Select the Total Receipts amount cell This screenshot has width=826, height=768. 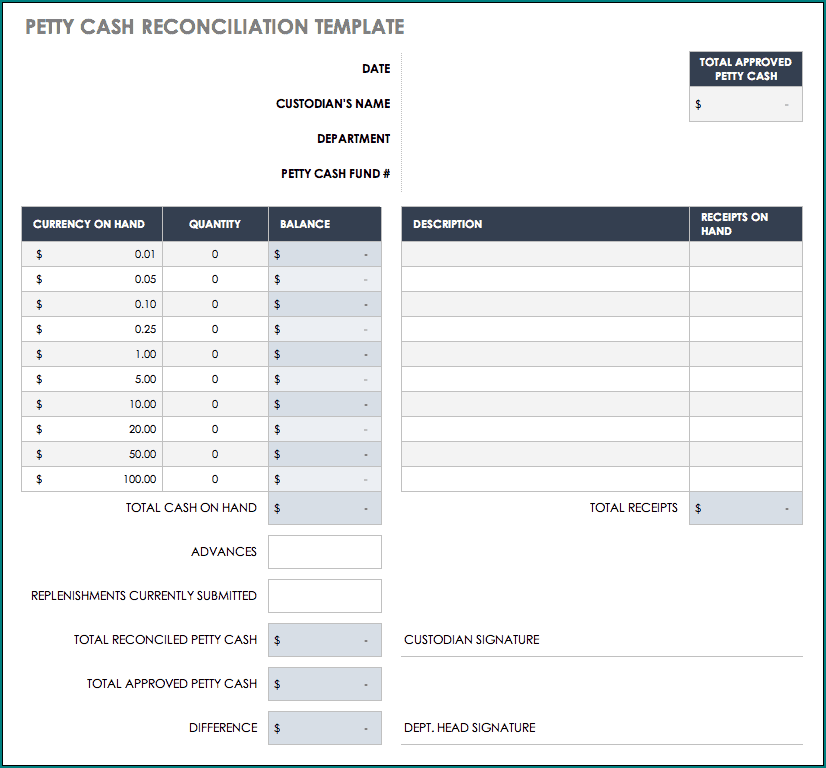745,508
